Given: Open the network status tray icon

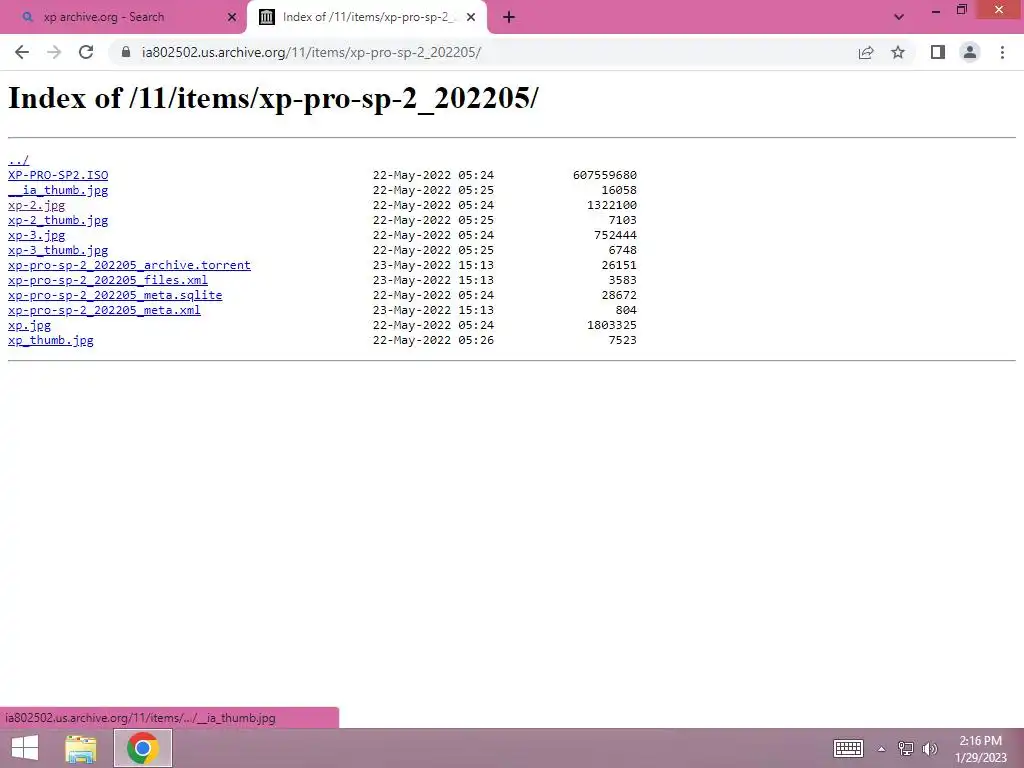Looking at the screenshot, I should 905,748.
